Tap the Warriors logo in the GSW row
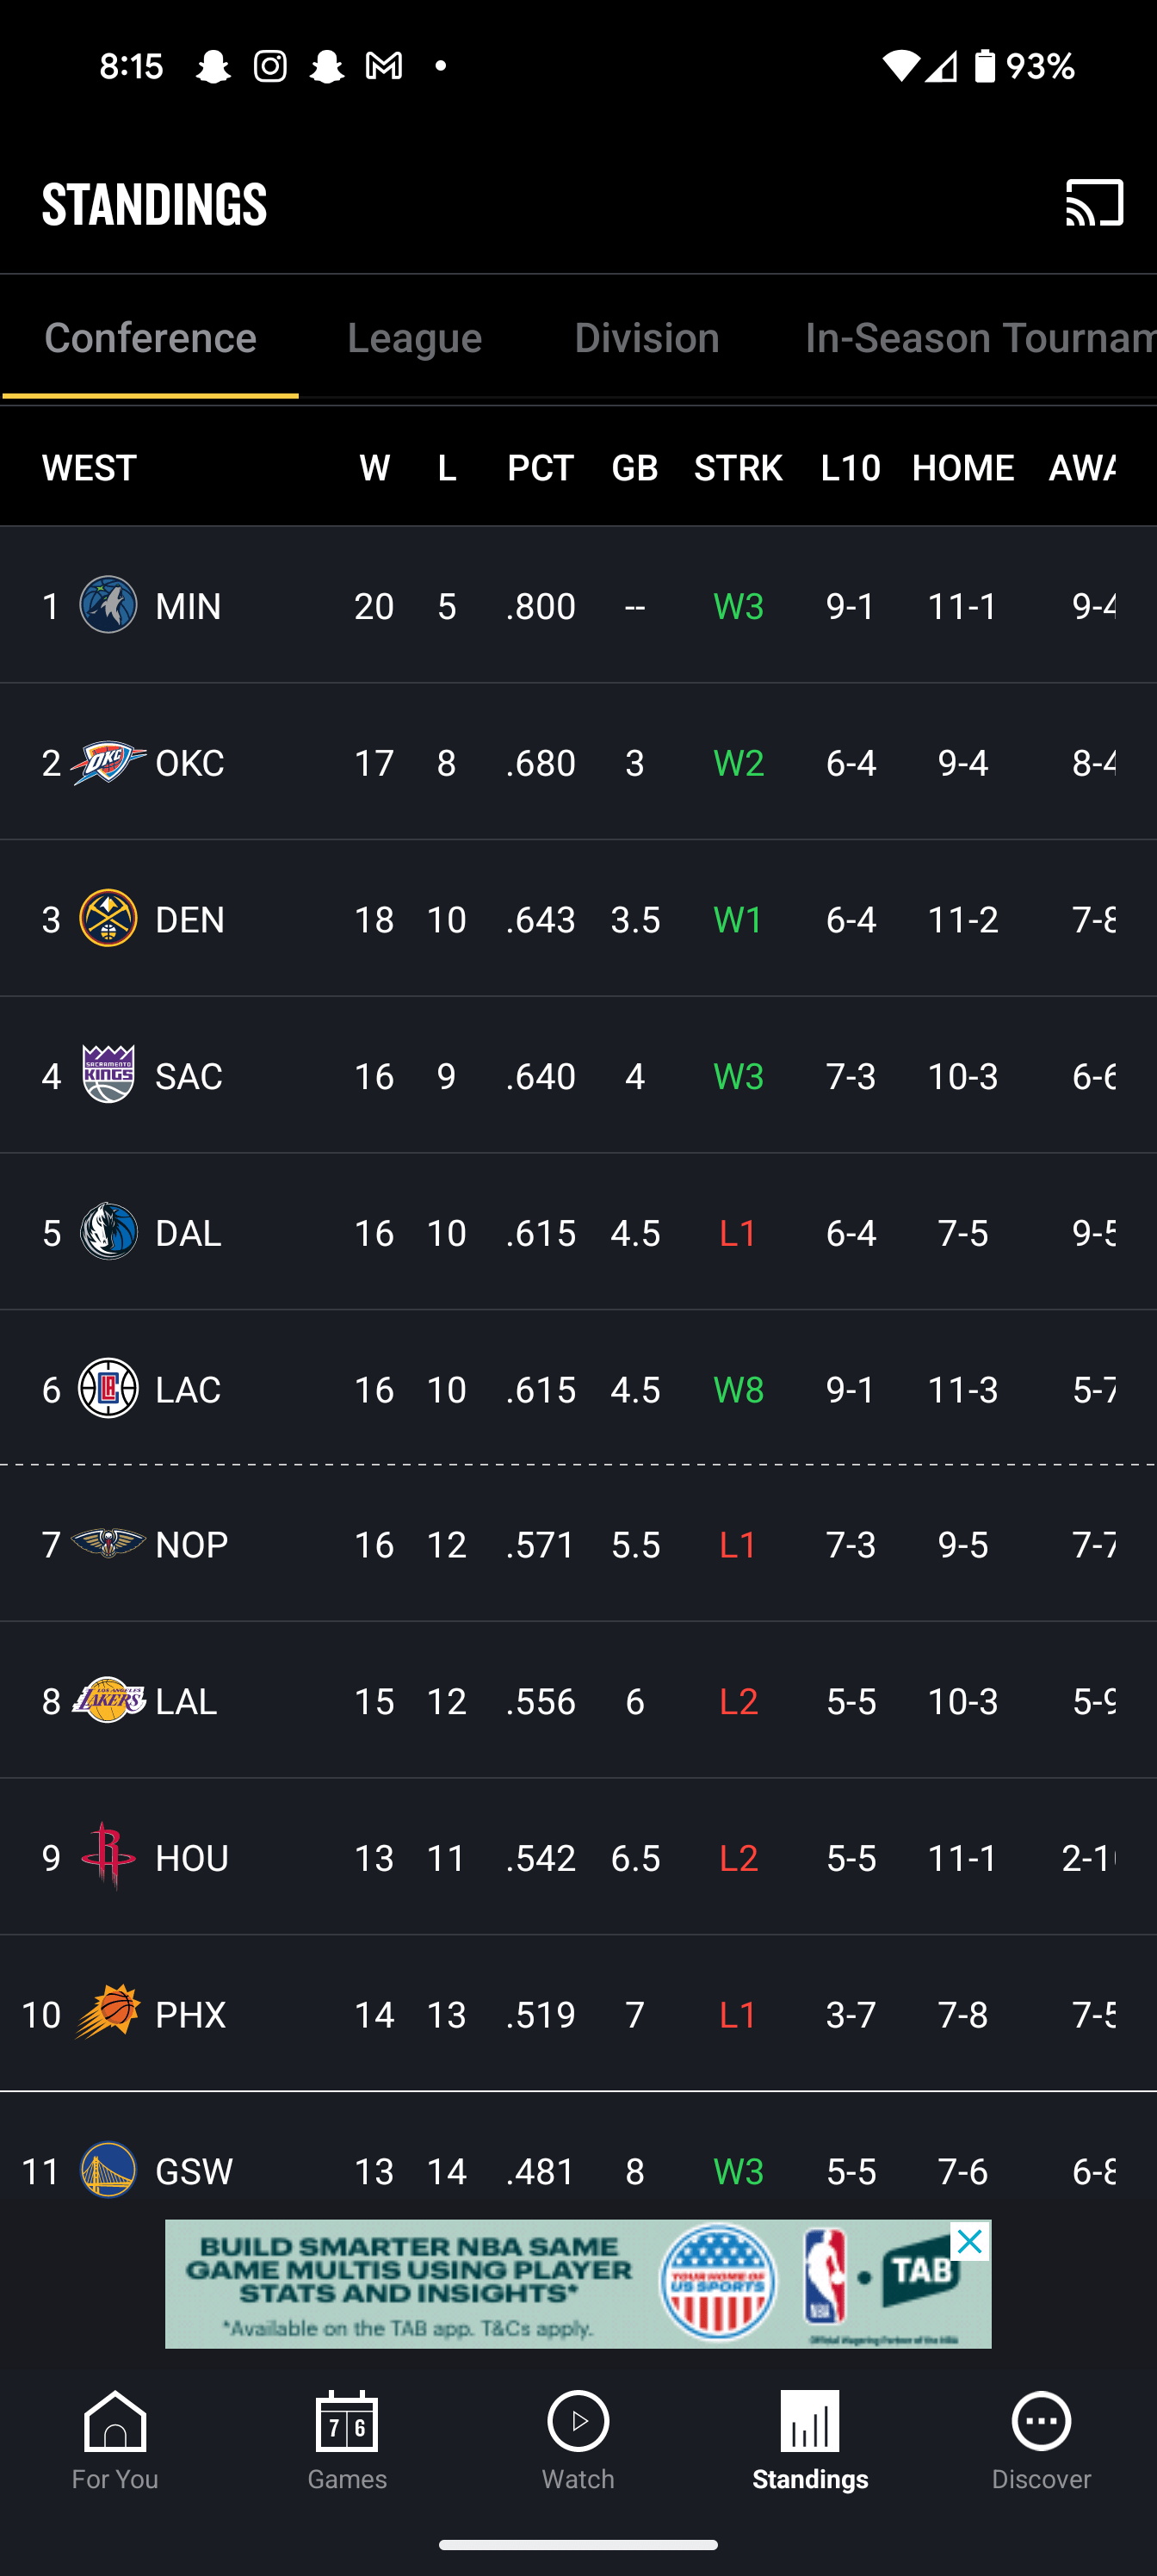This screenshot has width=1157, height=2576. (x=108, y=2169)
